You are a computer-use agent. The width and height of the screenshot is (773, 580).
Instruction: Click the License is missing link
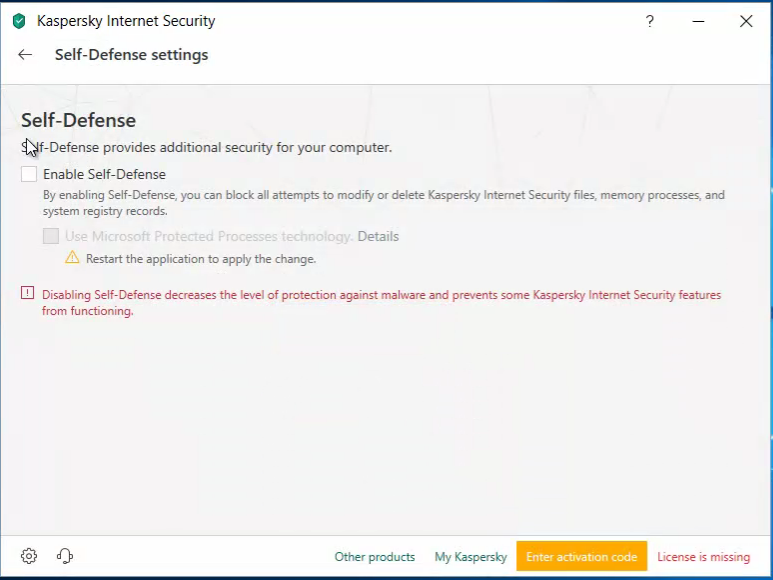click(x=703, y=557)
